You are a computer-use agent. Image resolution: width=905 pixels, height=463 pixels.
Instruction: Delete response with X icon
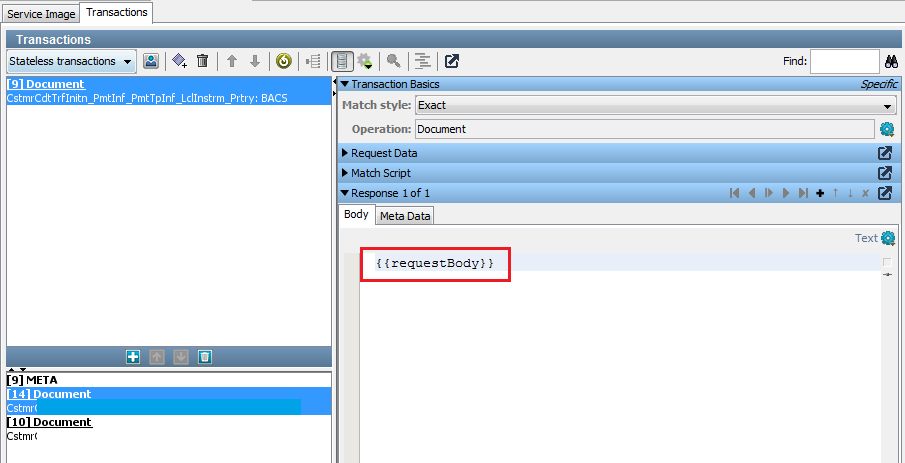point(865,193)
